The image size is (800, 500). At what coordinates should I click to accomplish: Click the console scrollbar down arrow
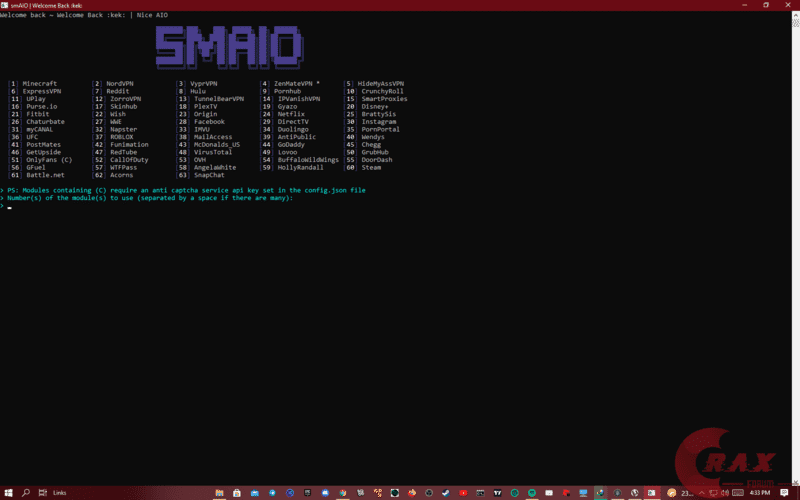tap(795, 482)
